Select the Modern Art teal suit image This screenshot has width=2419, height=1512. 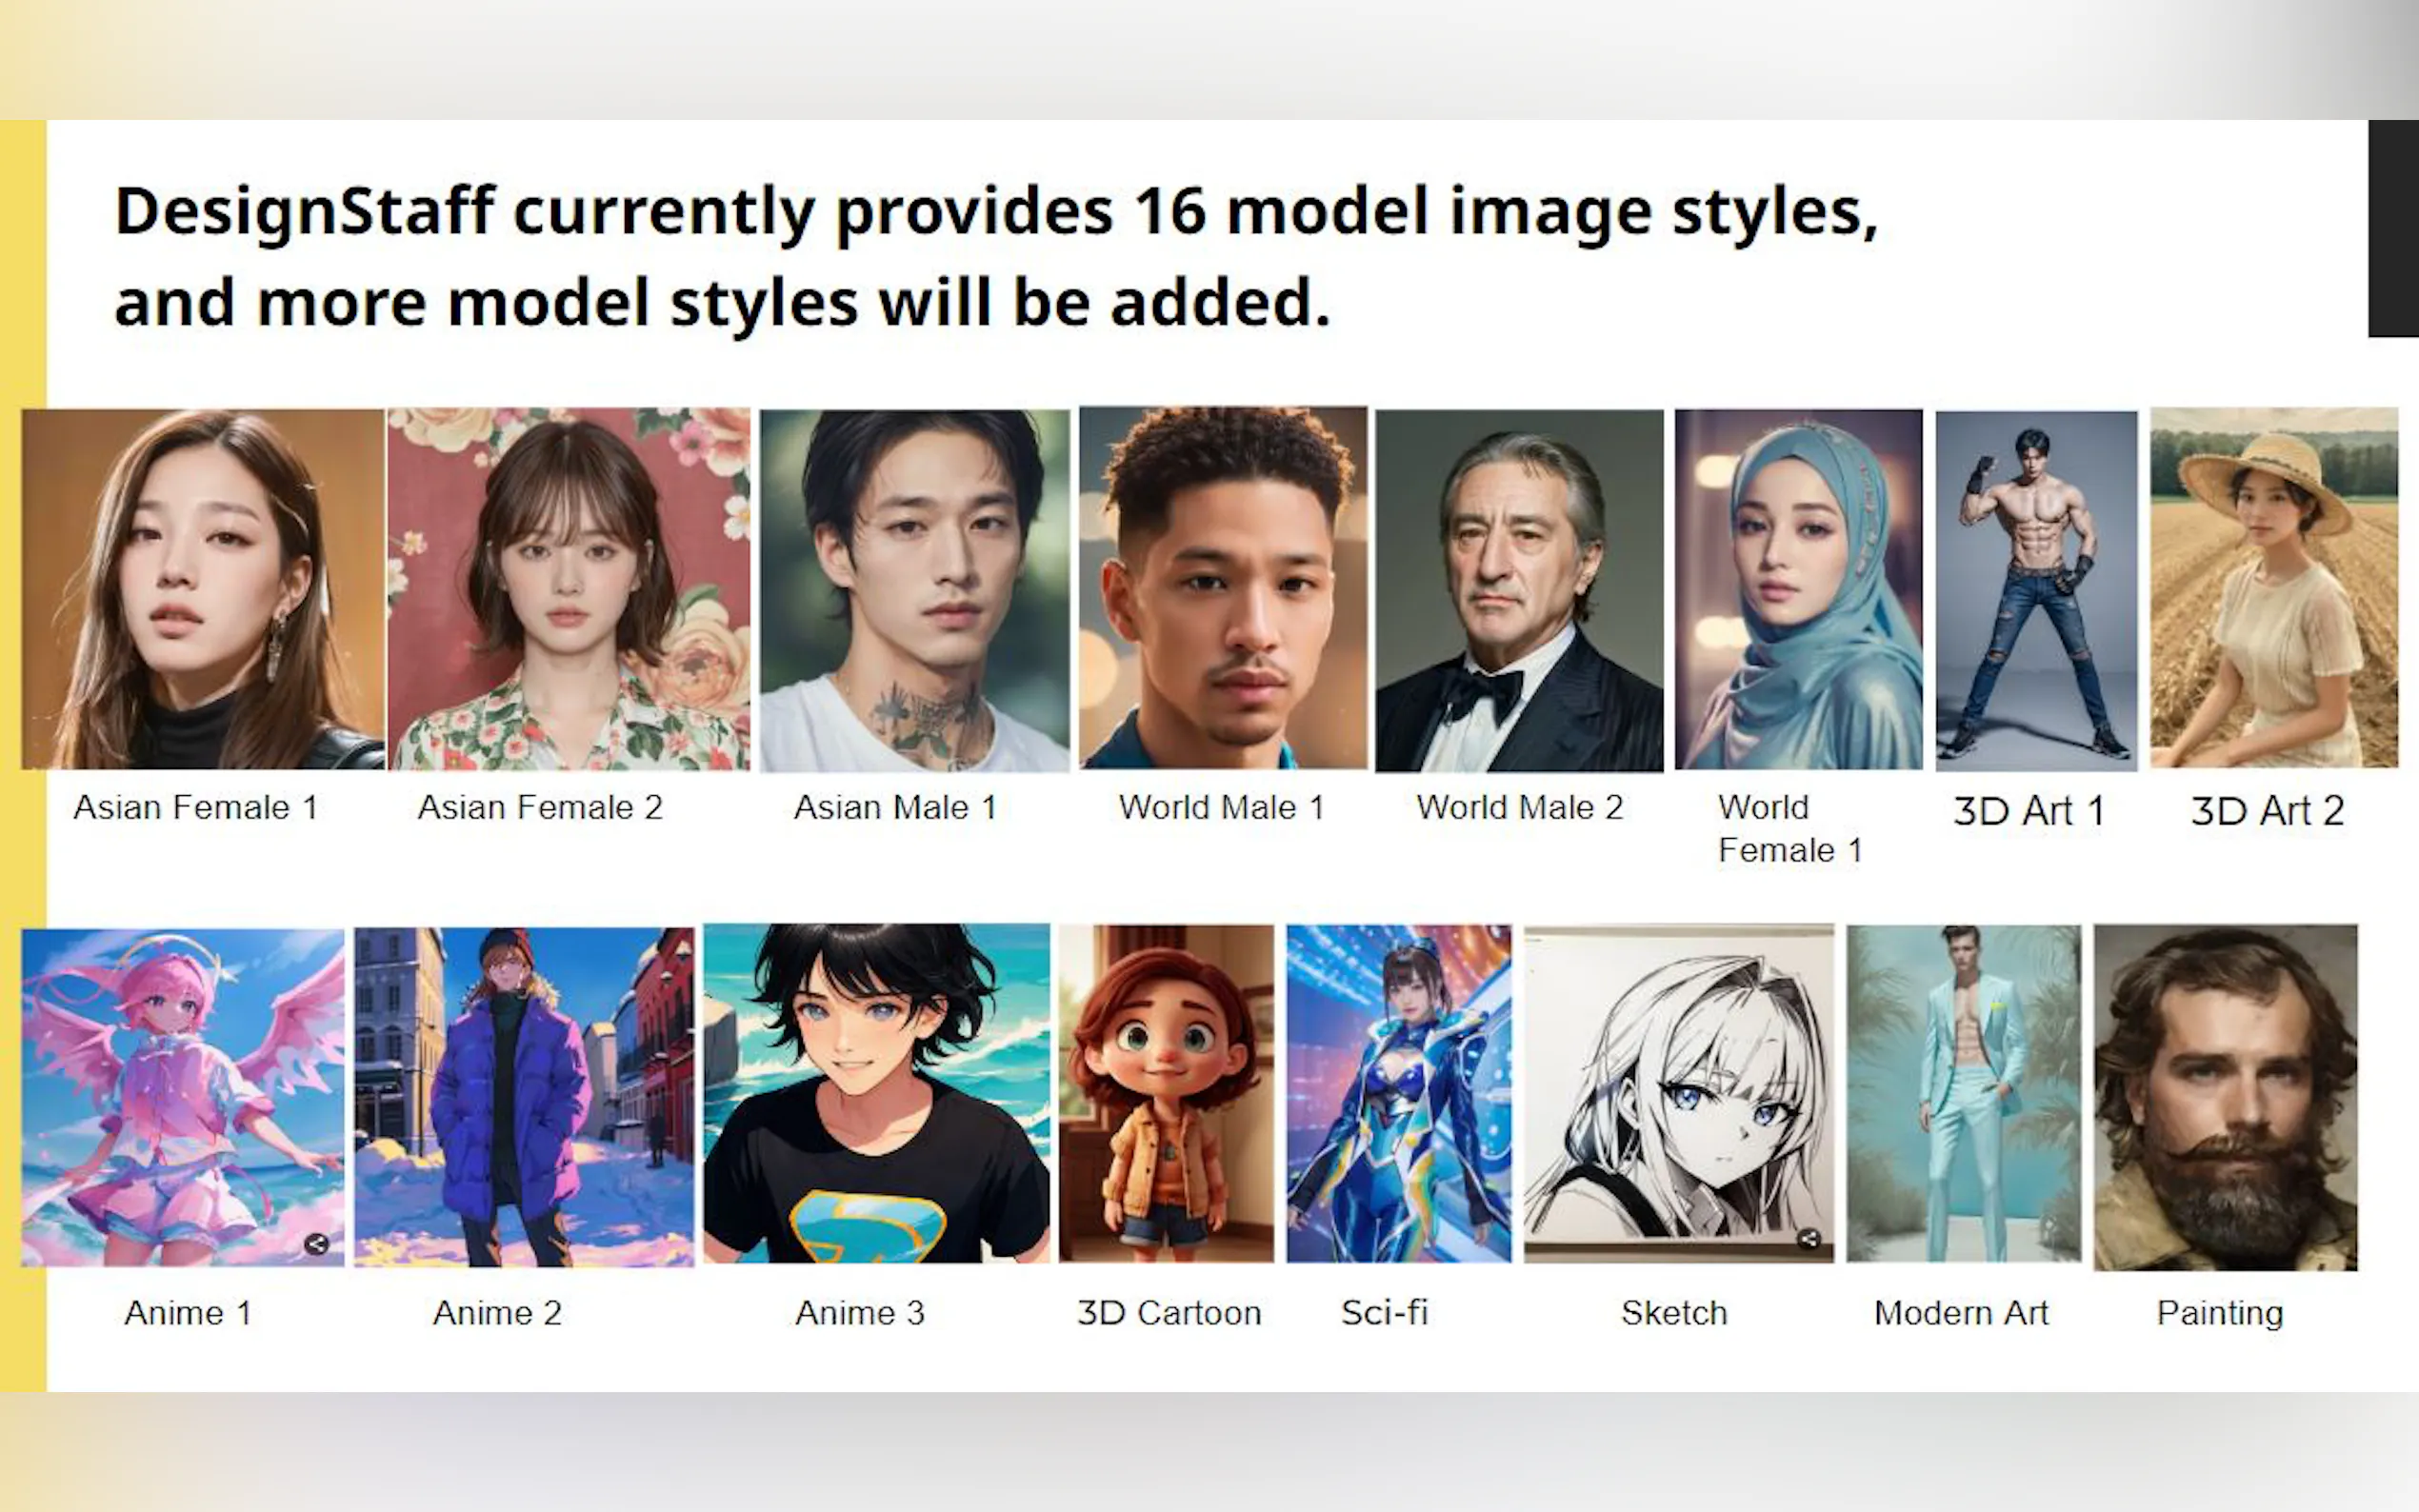[x=1963, y=1093]
